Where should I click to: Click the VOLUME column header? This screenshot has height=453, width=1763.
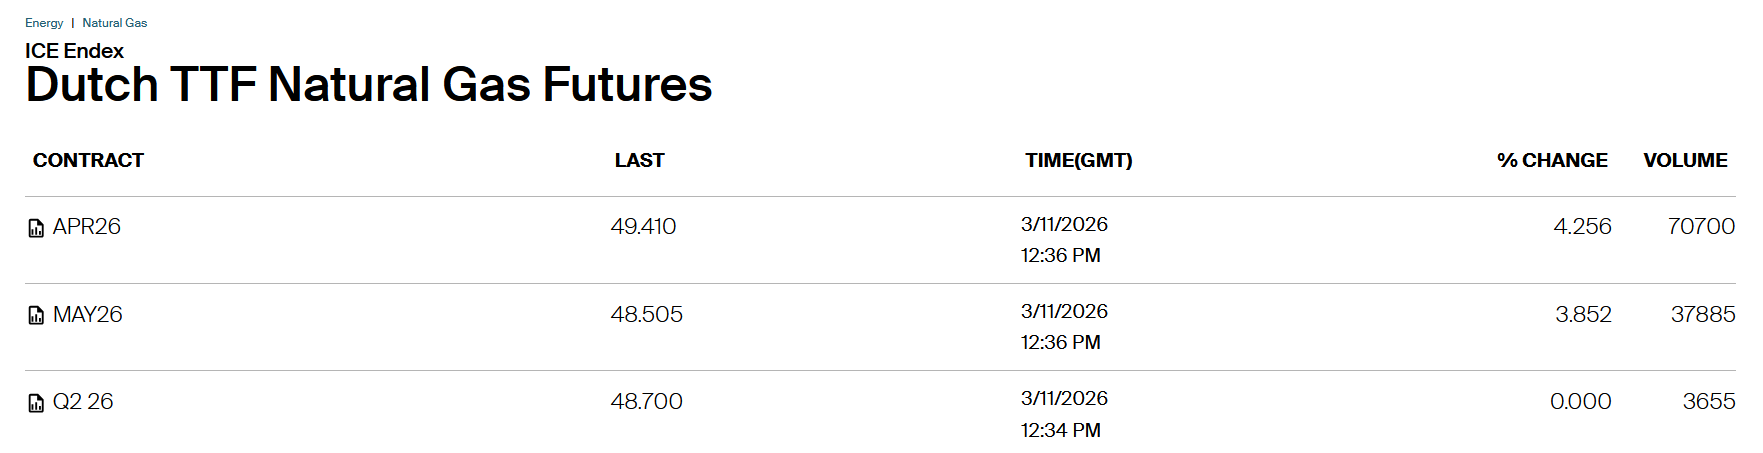tap(1685, 161)
